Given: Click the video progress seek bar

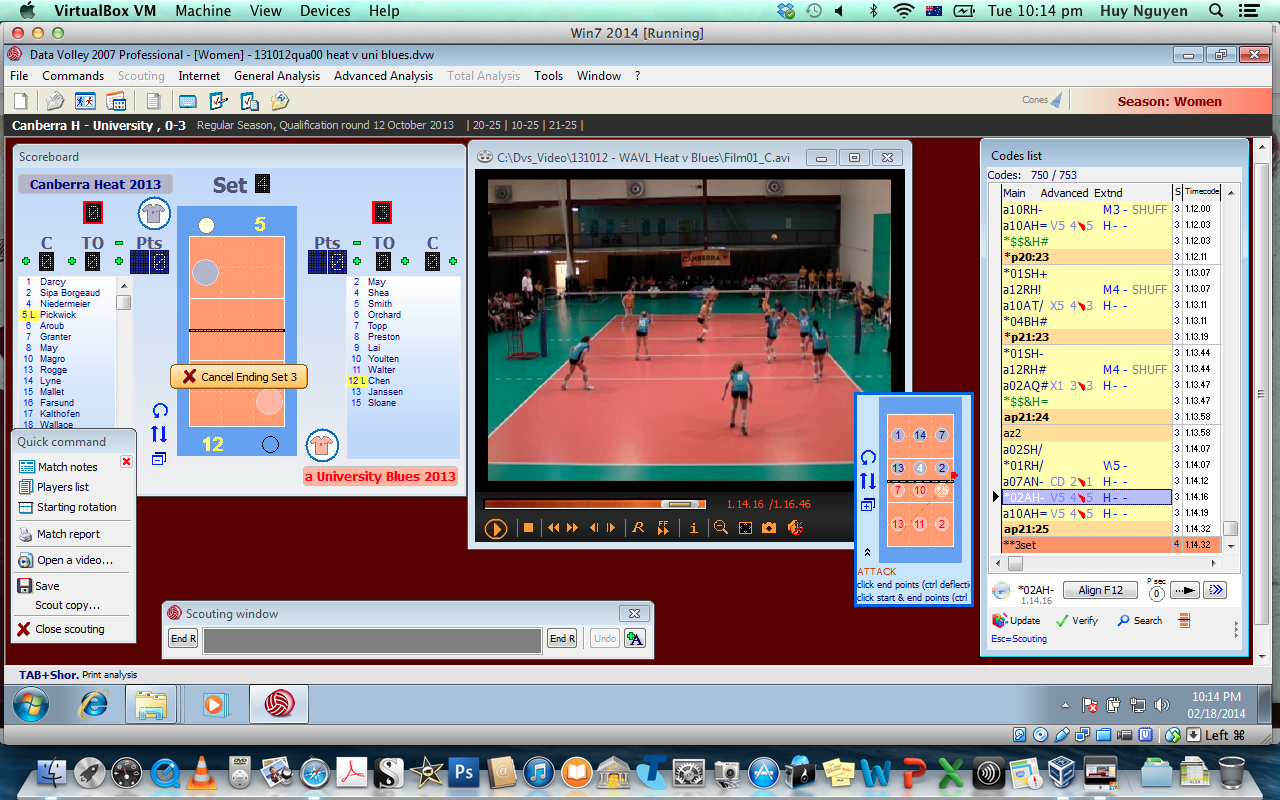Looking at the screenshot, I should (594, 504).
